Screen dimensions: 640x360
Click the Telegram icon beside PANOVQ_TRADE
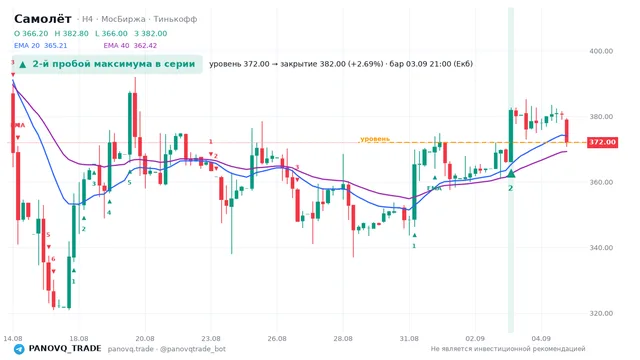click(x=19, y=349)
